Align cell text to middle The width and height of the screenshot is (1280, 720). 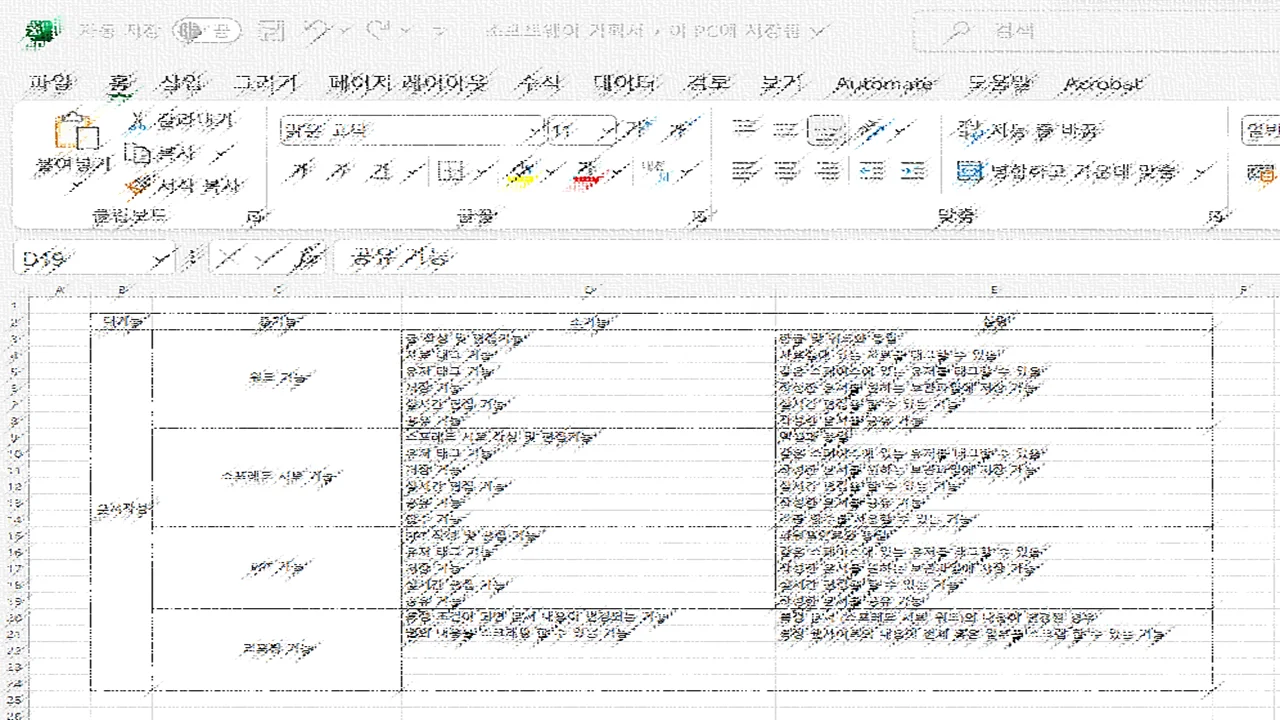786,130
